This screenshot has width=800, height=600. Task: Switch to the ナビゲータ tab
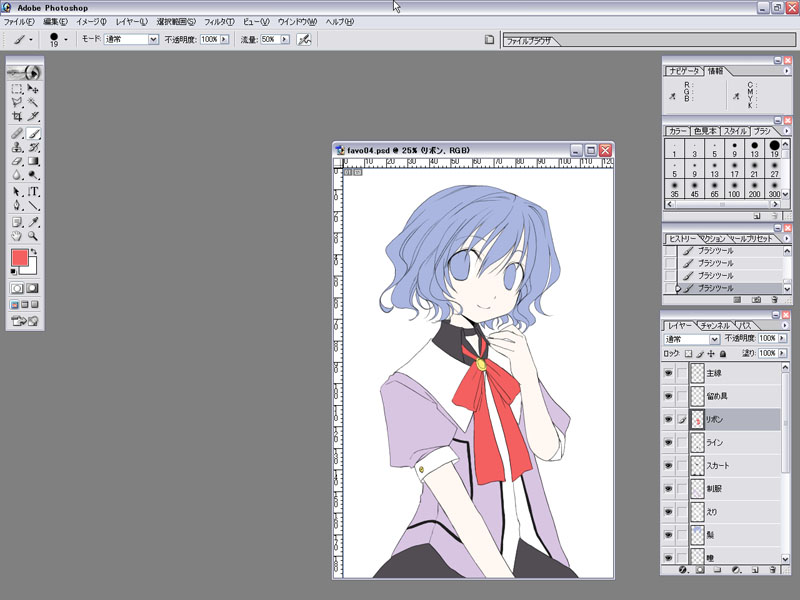(x=684, y=71)
